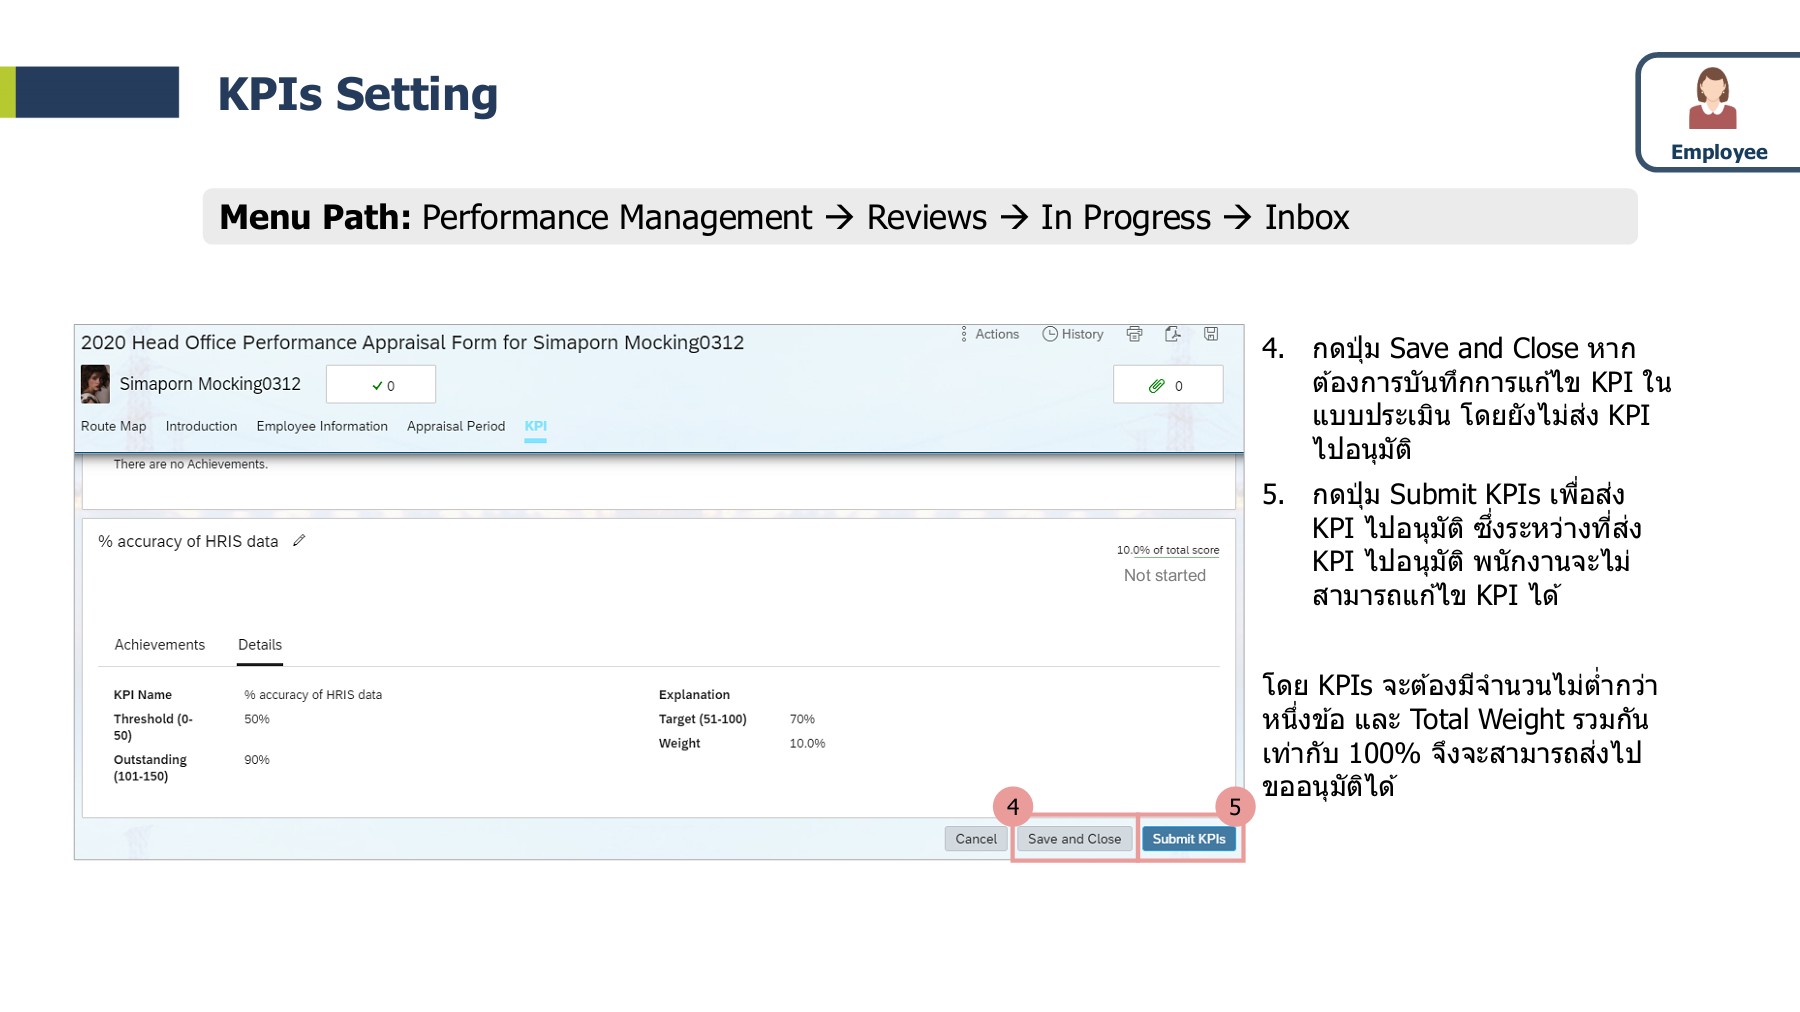Open the Introduction tab
1800x1012 pixels.
click(x=200, y=426)
